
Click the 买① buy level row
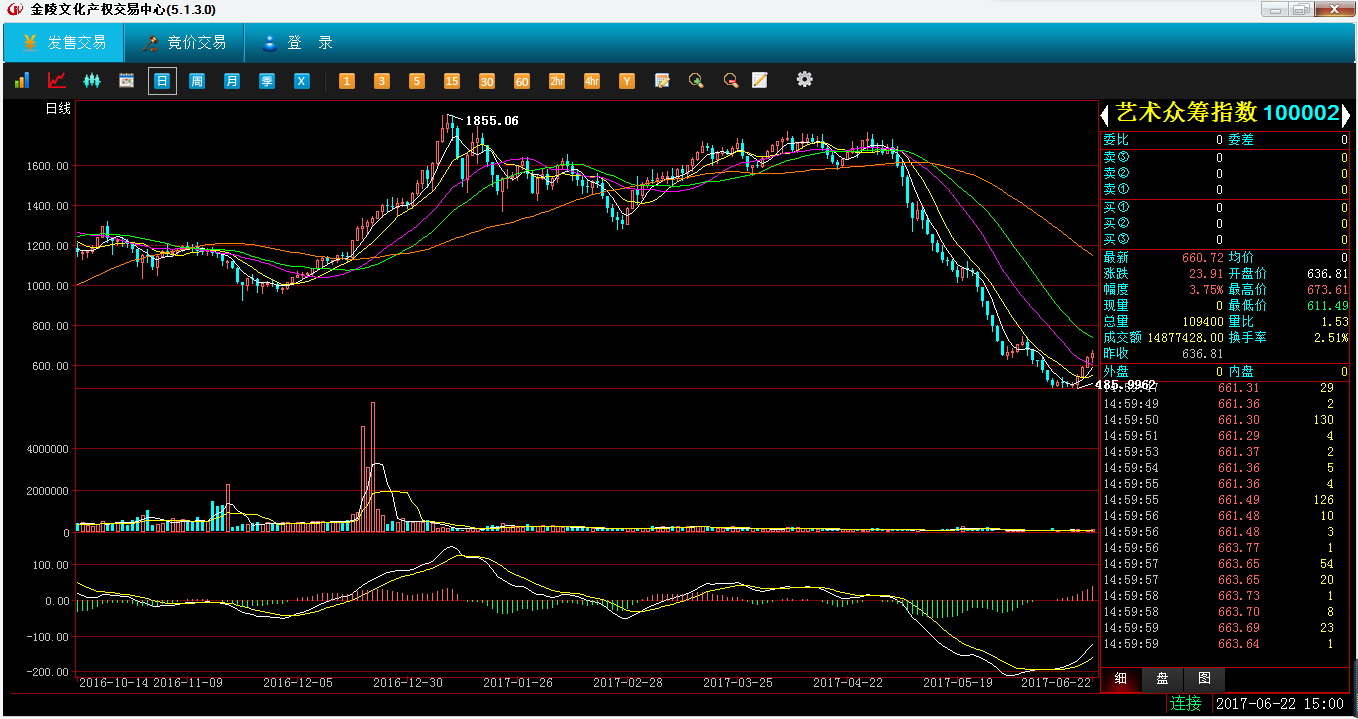click(x=1225, y=208)
